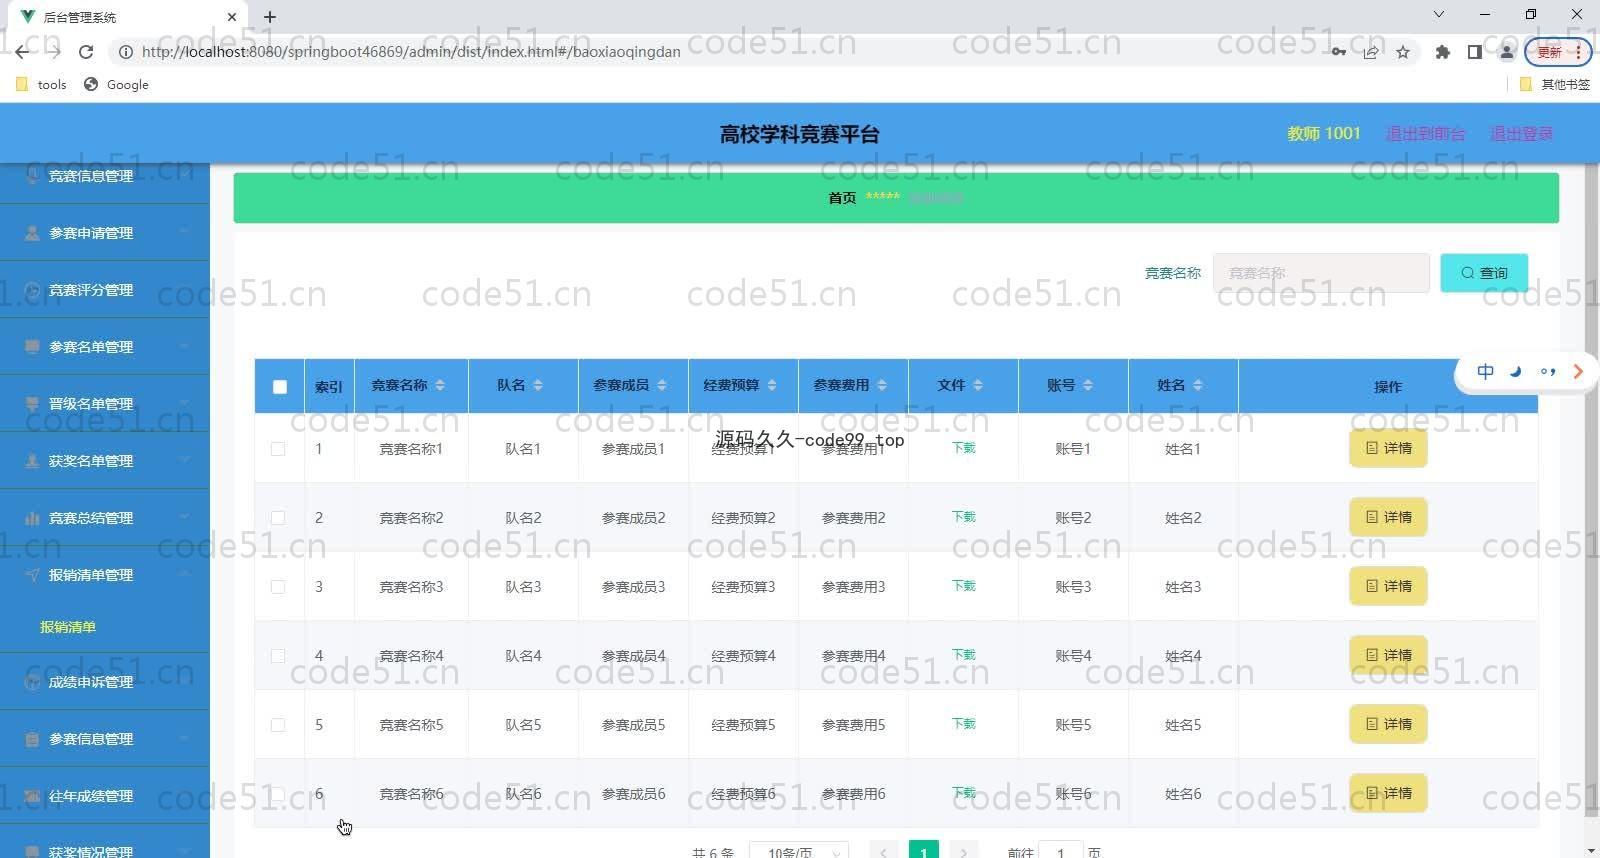
Task: Click the browser address bar URL
Action: pos(411,52)
